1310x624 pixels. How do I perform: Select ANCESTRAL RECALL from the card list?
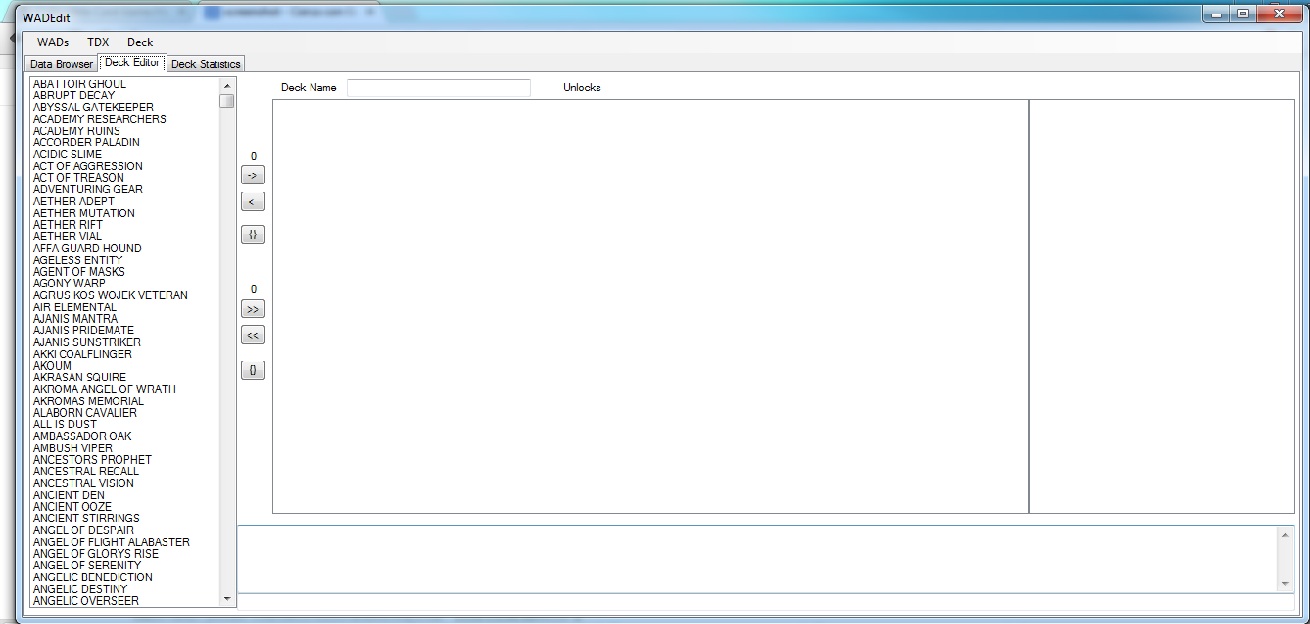pyautogui.click(x=86, y=471)
